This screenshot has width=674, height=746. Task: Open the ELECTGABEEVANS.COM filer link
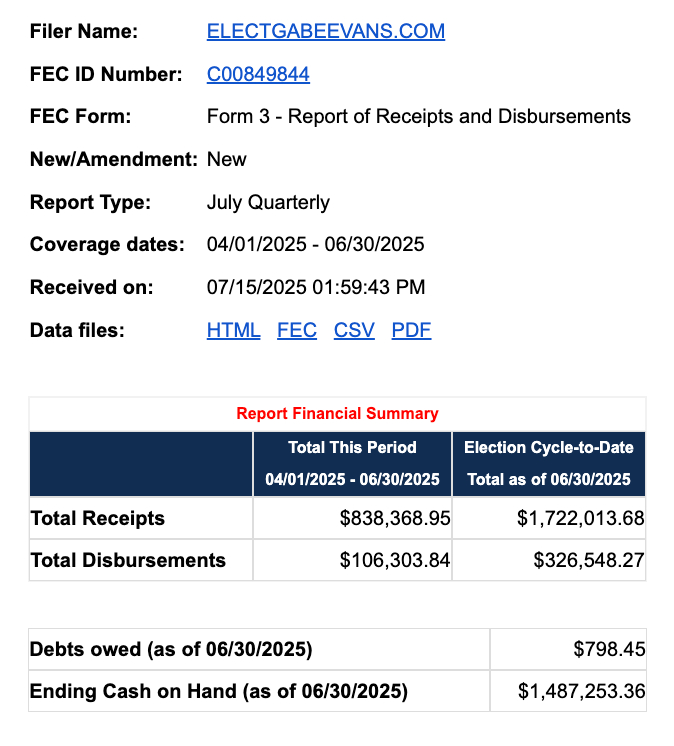(x=325, y=31)
